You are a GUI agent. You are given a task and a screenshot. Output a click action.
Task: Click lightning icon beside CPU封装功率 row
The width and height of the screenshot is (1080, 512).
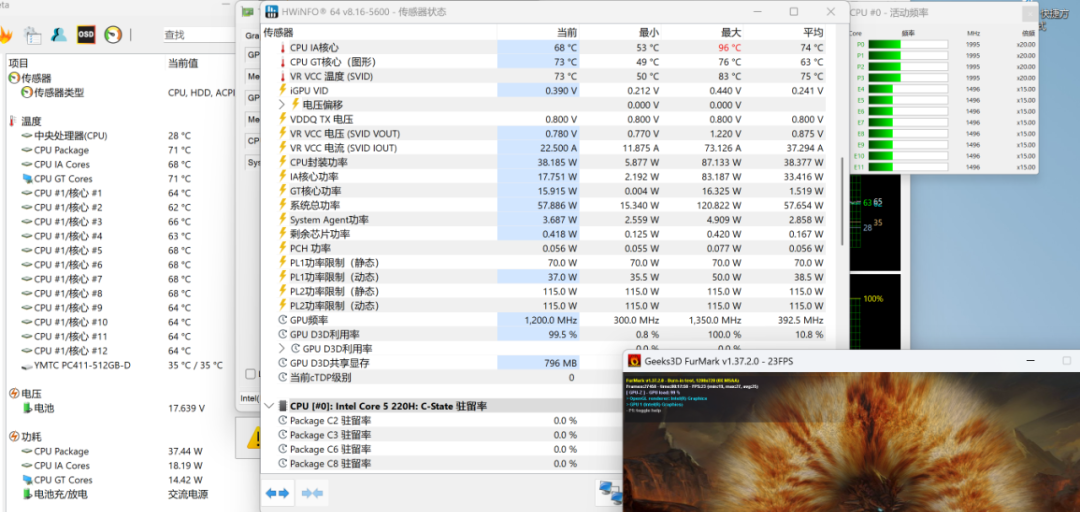tap(282, 162)
